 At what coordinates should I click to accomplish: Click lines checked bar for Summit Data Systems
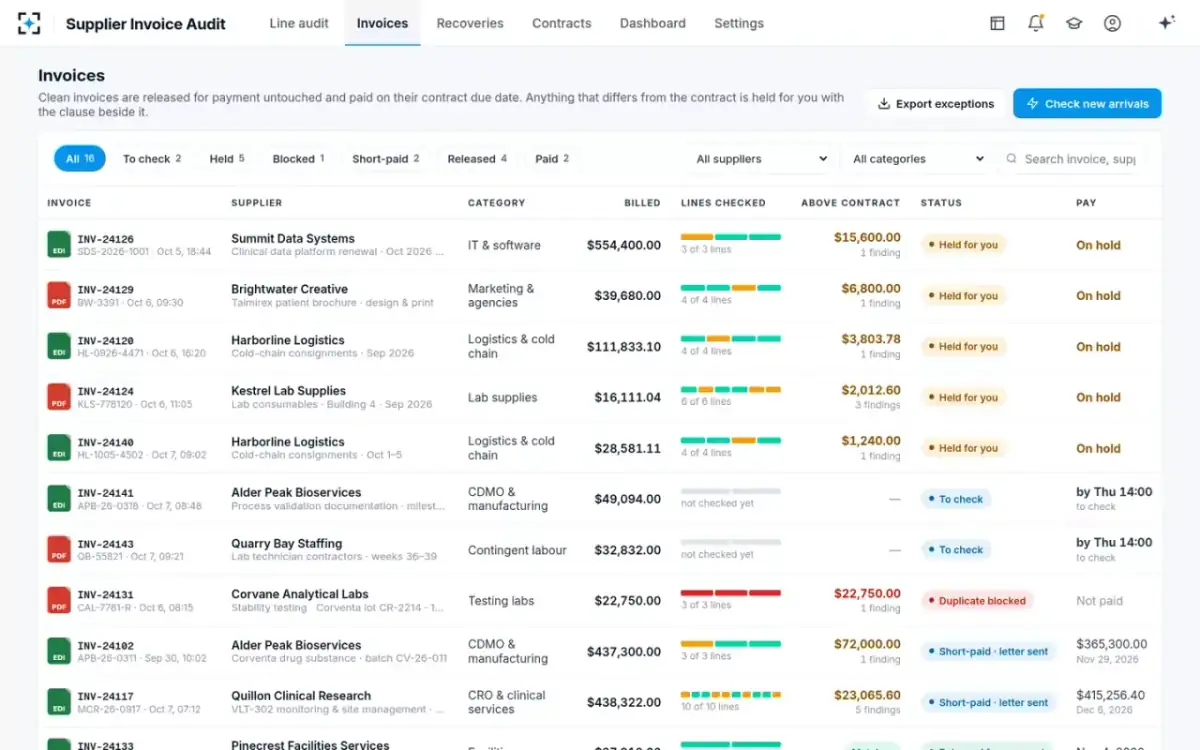point(731,237)
